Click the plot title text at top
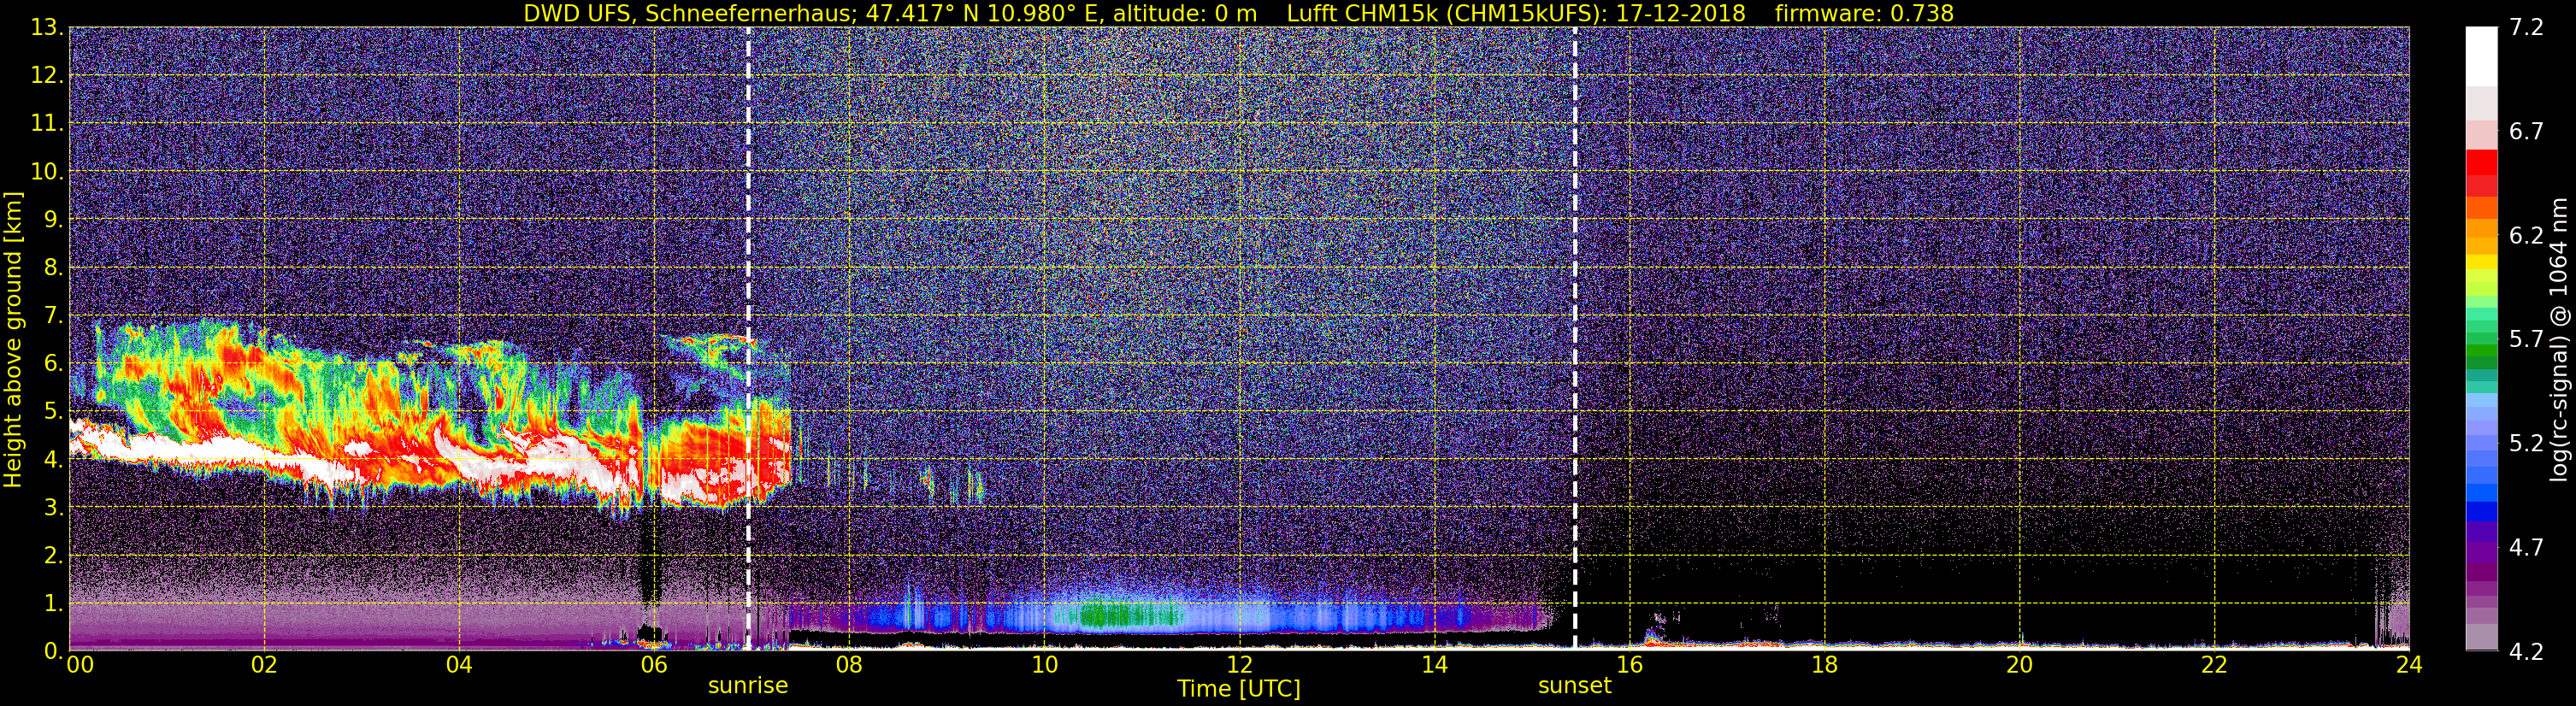The width and height of the screenshot is (2576, 706). [x=1238, y=13]
